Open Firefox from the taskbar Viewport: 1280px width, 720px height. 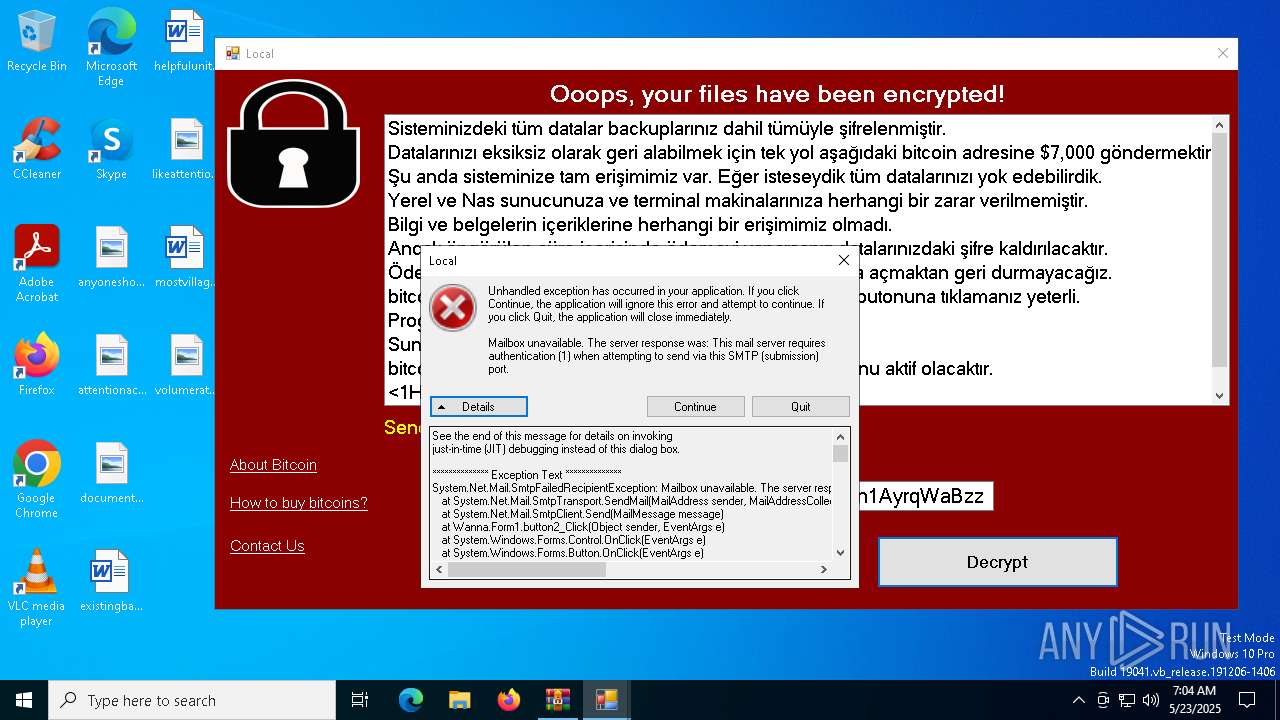(508, 700)
